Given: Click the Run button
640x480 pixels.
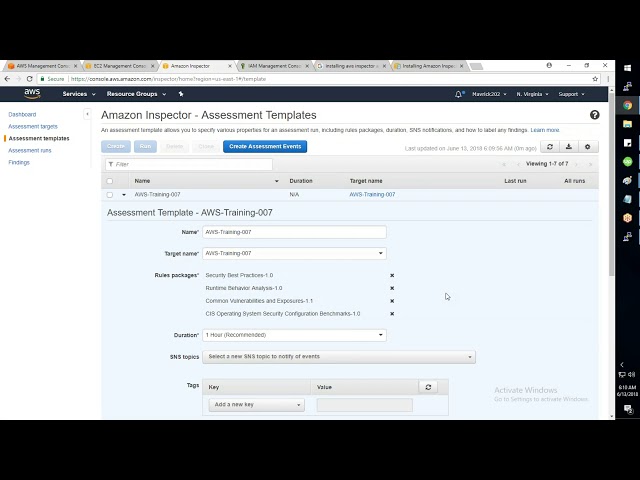Looking at the screenshot, I should [145, 147].
